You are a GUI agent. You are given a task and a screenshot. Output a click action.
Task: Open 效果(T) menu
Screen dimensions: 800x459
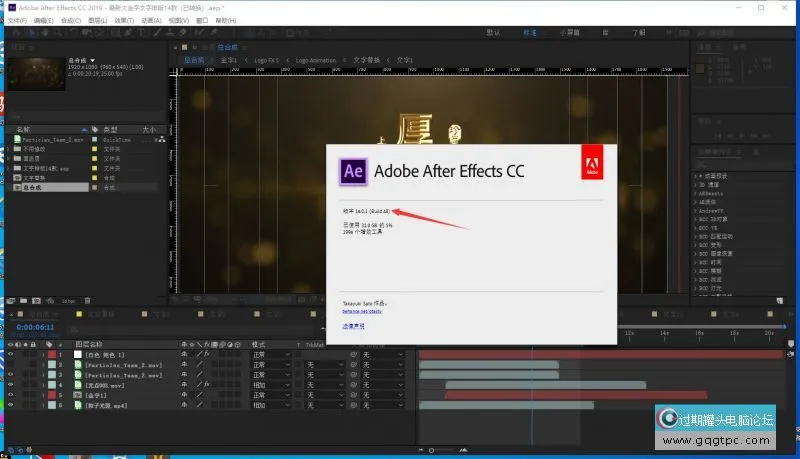click(124, 20)
